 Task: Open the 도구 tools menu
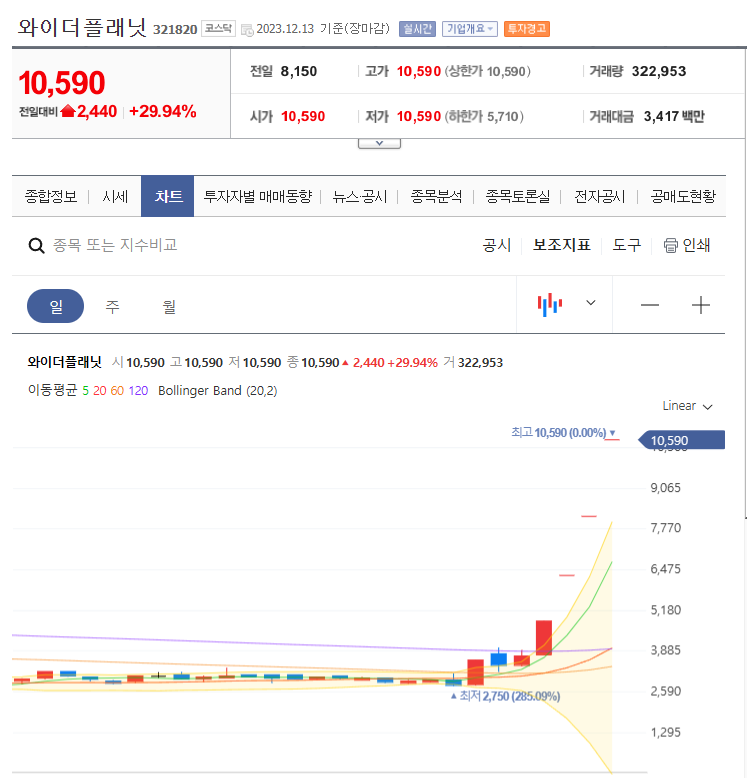pos(626,245)
